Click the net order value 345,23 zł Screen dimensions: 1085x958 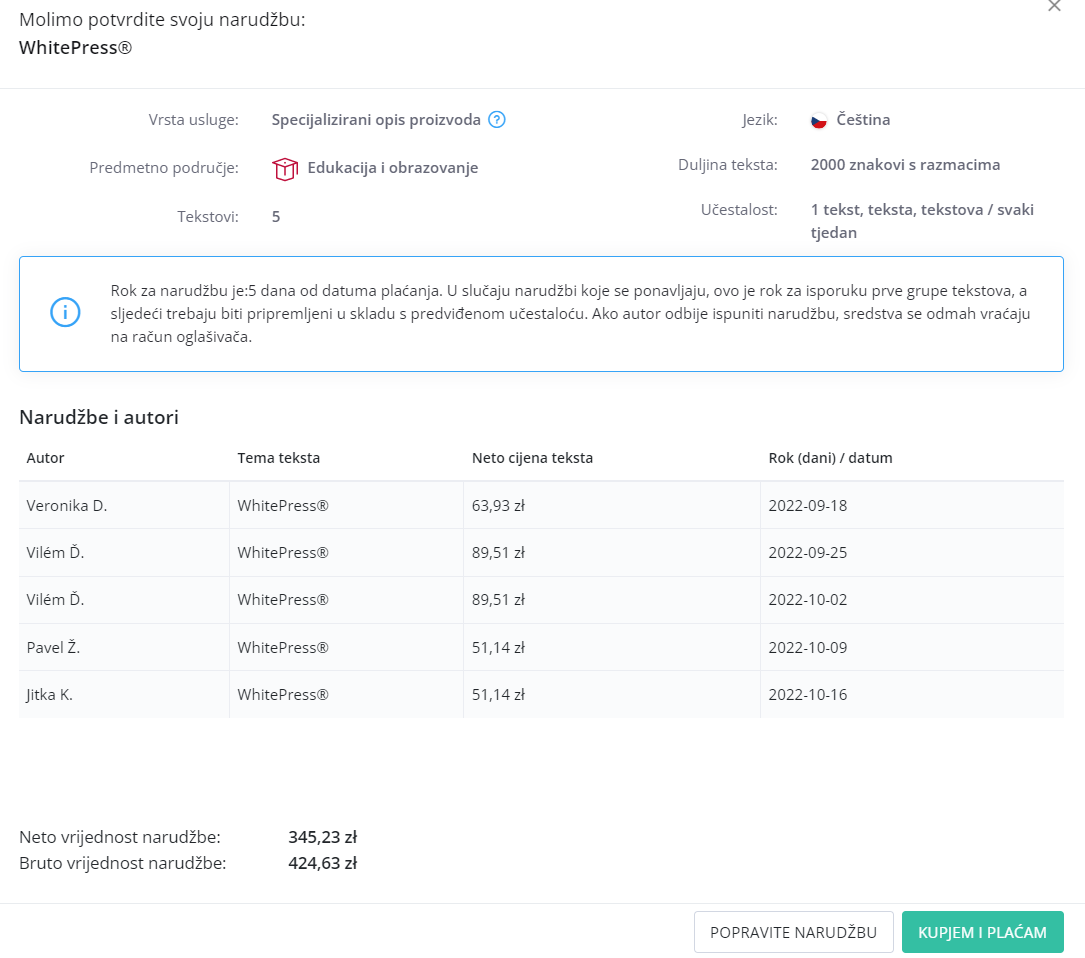(x=322, y=837)
